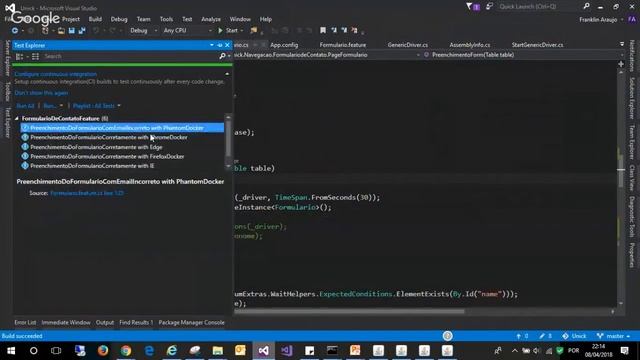Click the notifications flag icon in title bar
Image resolution: width=640 pixels, height=360 pixels.
473,7
